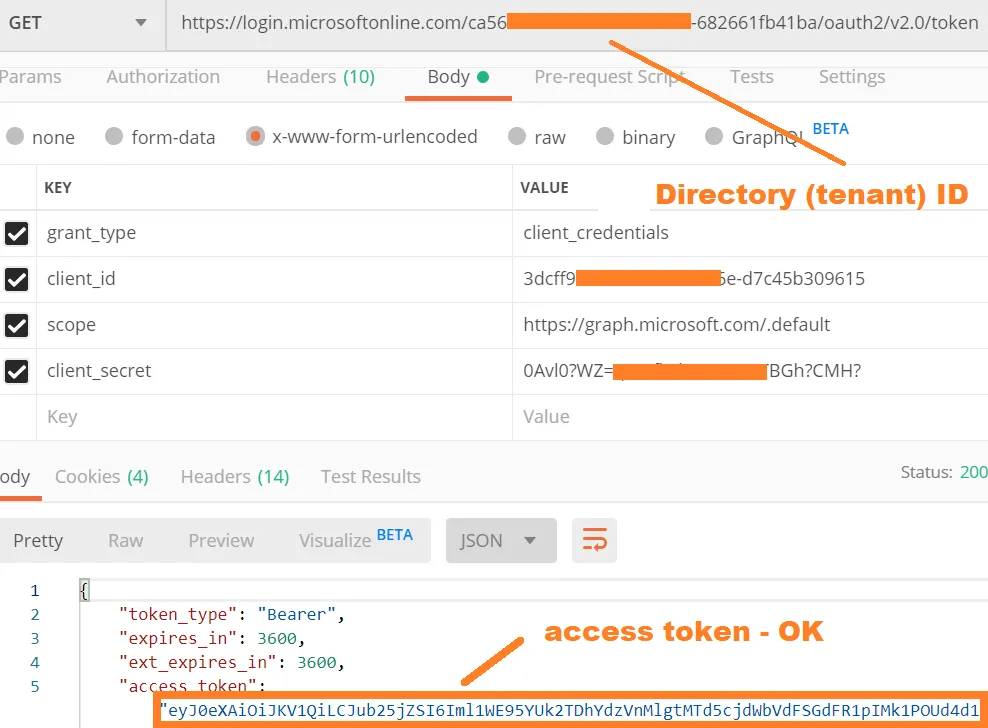988x728 pixels.
Task: Open the JSON format dropdown
Action: click(x=501, y=541)
